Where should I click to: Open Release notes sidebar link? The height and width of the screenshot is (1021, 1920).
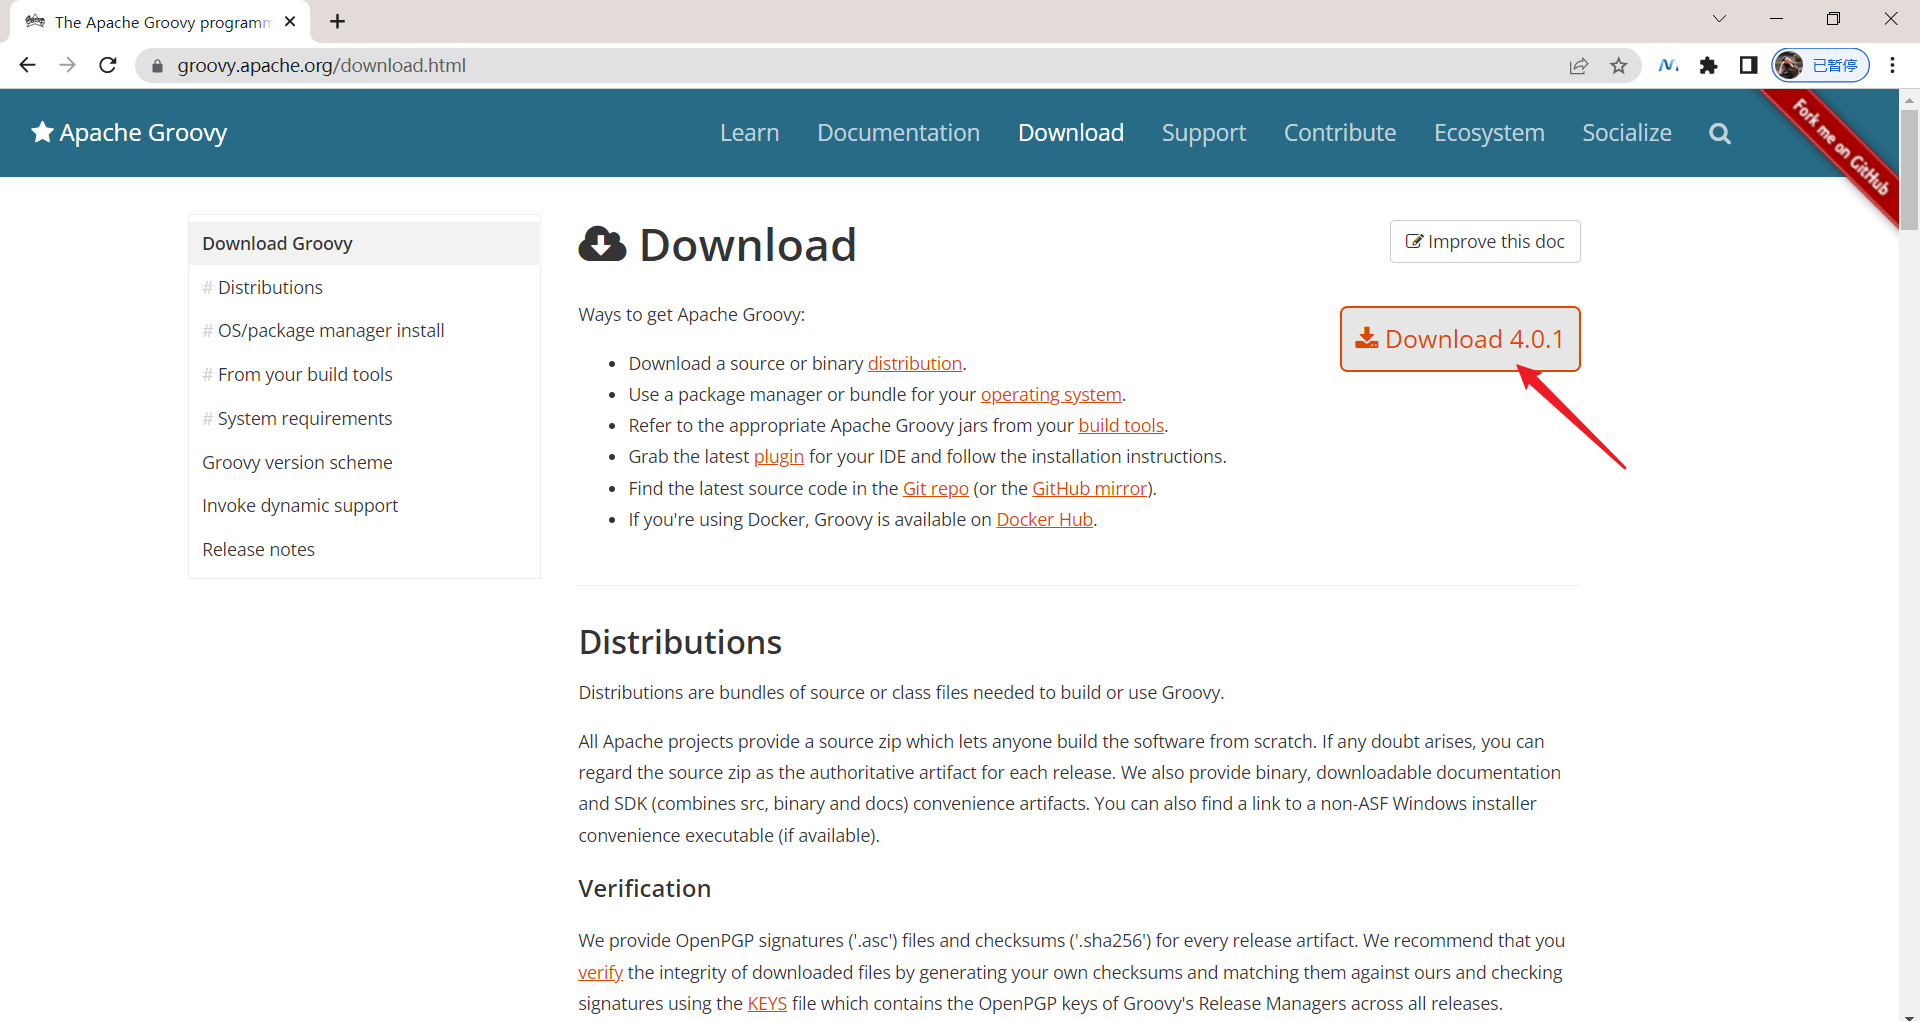[258, 550]
